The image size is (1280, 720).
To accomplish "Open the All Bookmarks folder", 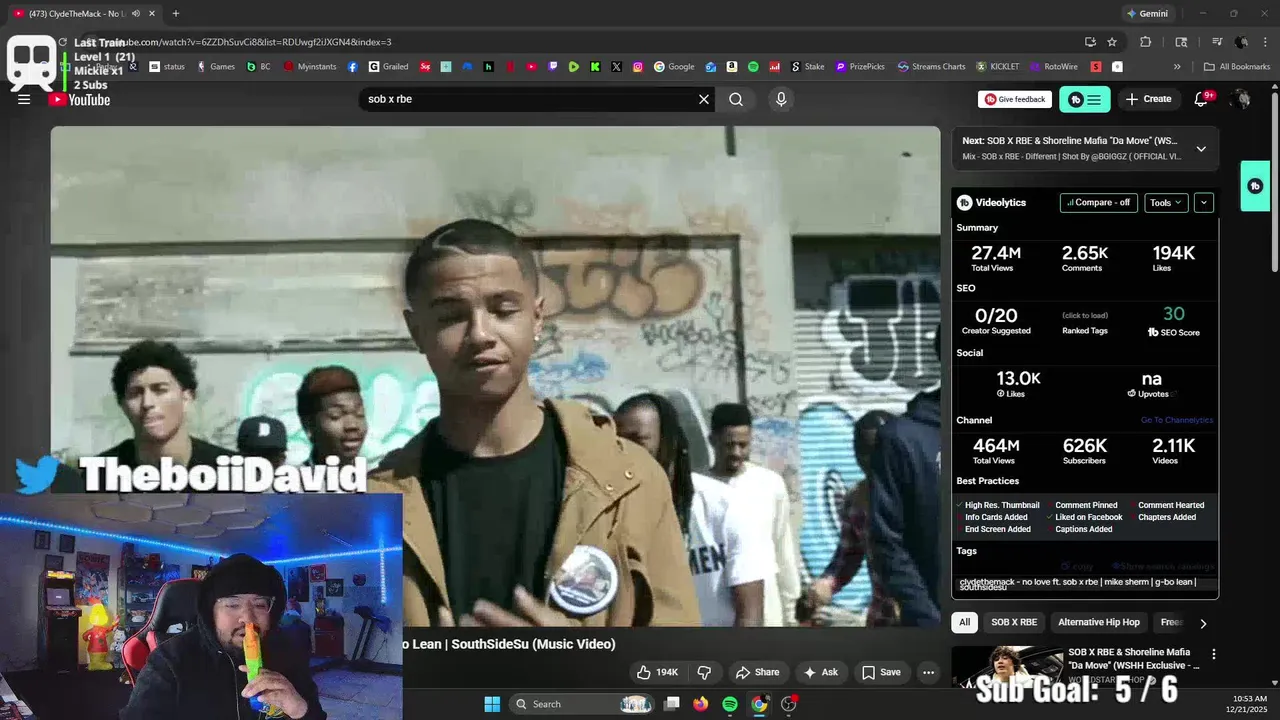I will click(1237, 66).
